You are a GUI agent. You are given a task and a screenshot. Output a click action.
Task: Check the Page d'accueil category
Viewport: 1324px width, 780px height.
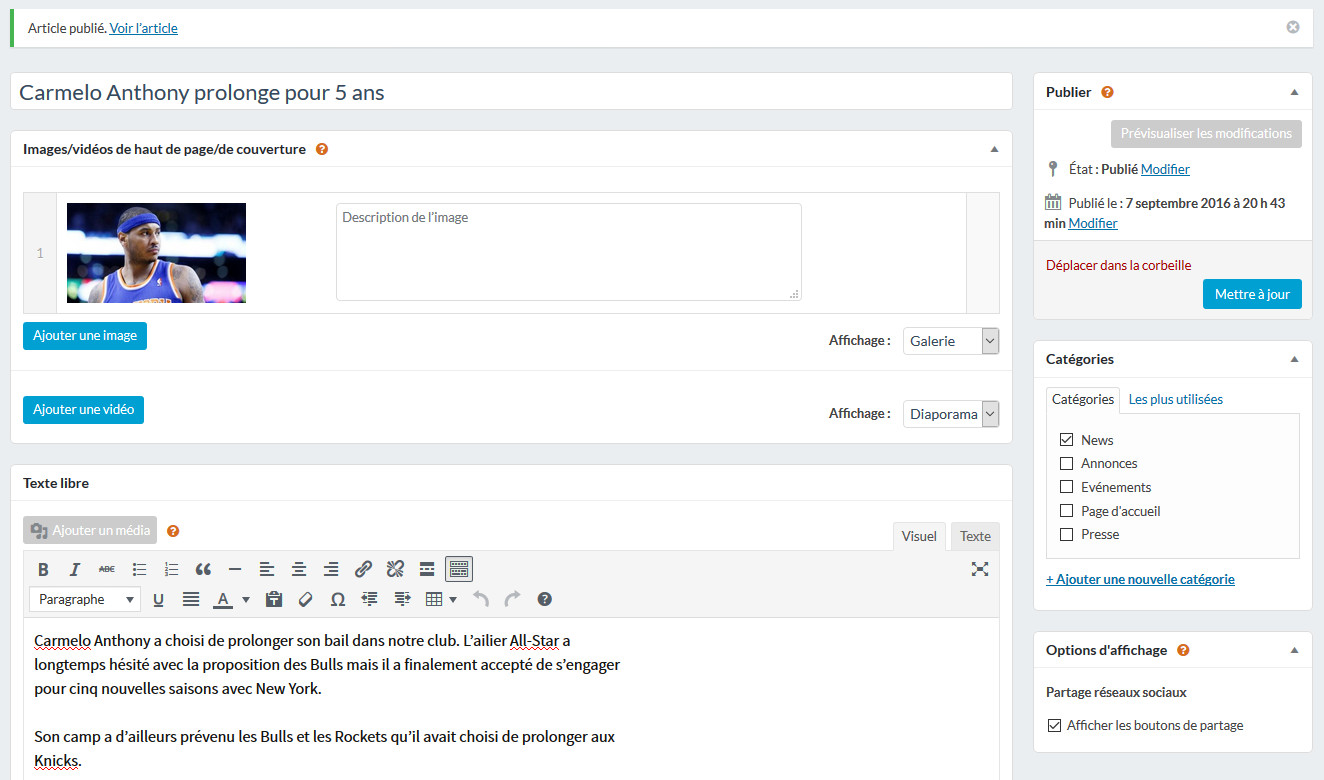(1066, 510)
